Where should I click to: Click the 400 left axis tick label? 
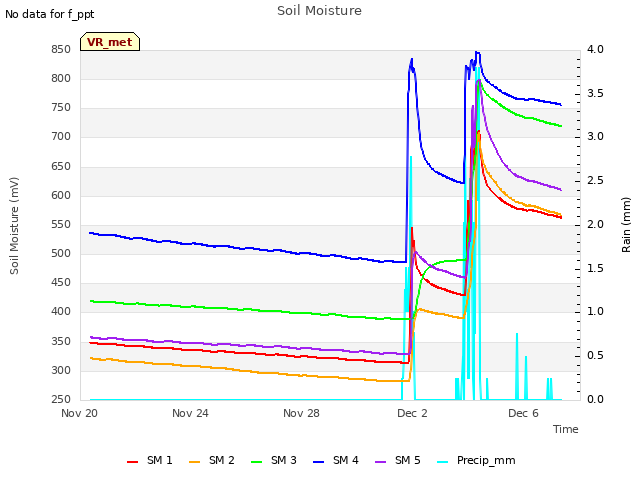61,312
